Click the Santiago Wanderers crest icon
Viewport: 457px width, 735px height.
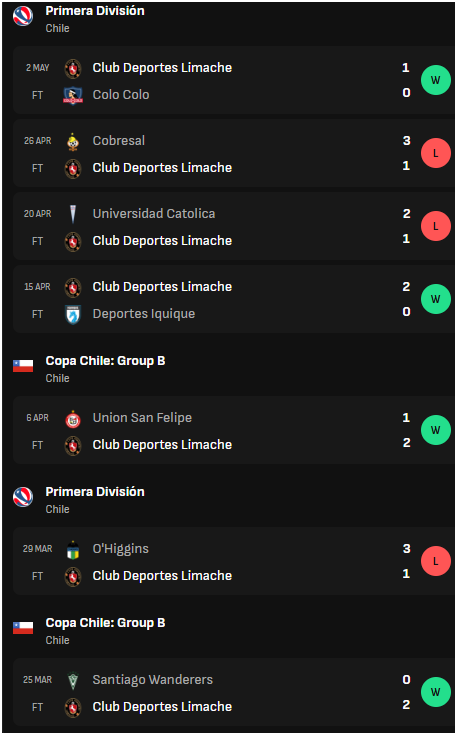(x=73, y=680)
